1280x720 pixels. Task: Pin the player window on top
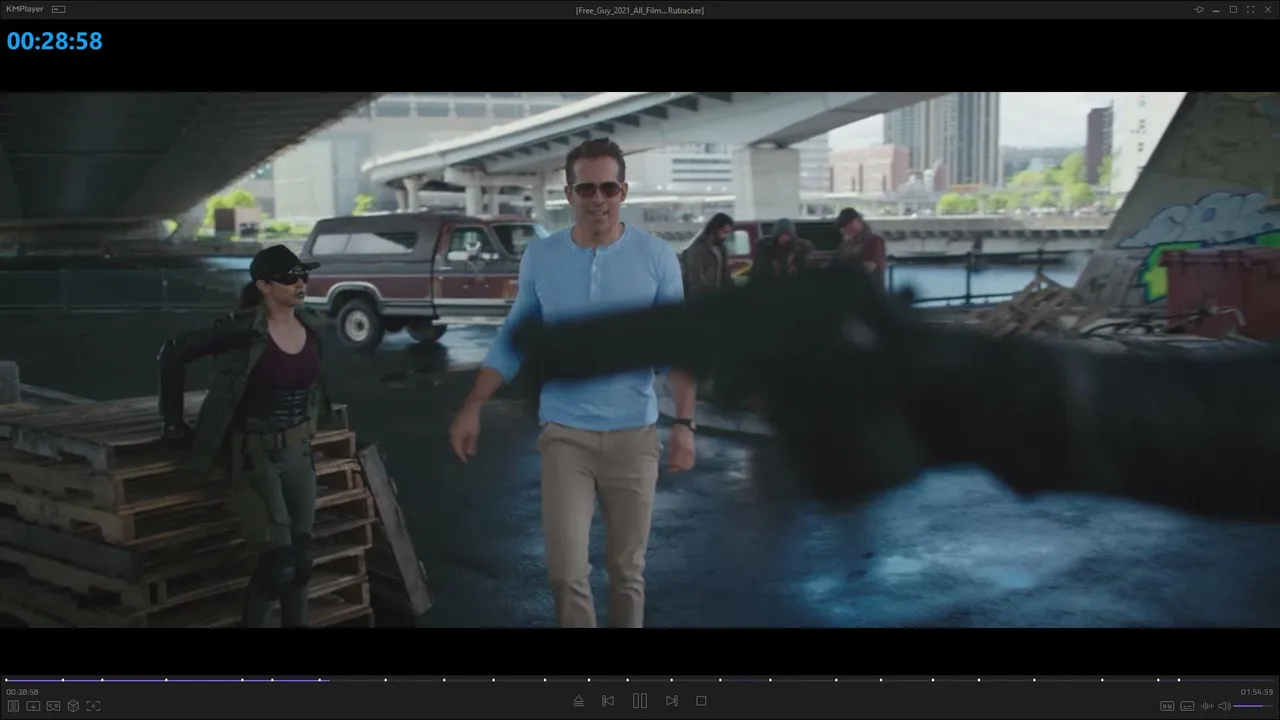(x=1199, y=9)
